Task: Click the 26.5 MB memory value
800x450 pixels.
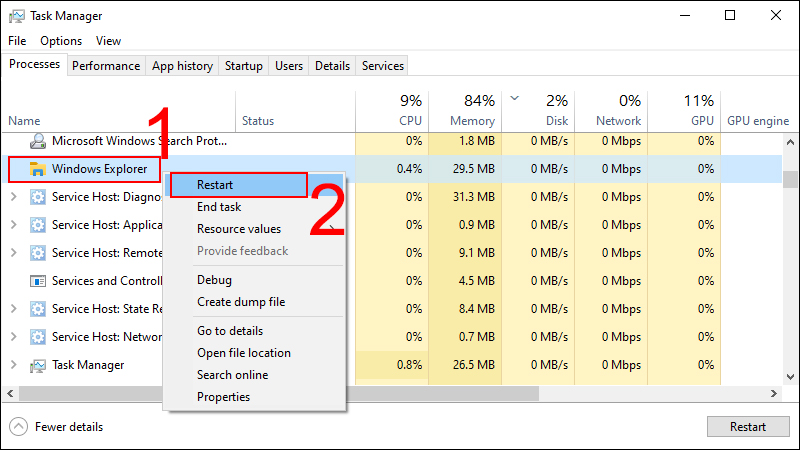Action: click(x=473, y=365)
